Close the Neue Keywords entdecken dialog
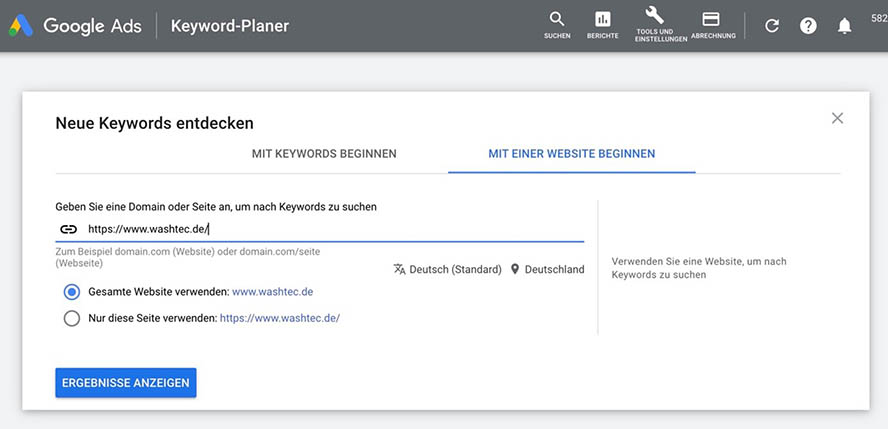This screenshot has width=888, height=429. [x=837, y=118]
